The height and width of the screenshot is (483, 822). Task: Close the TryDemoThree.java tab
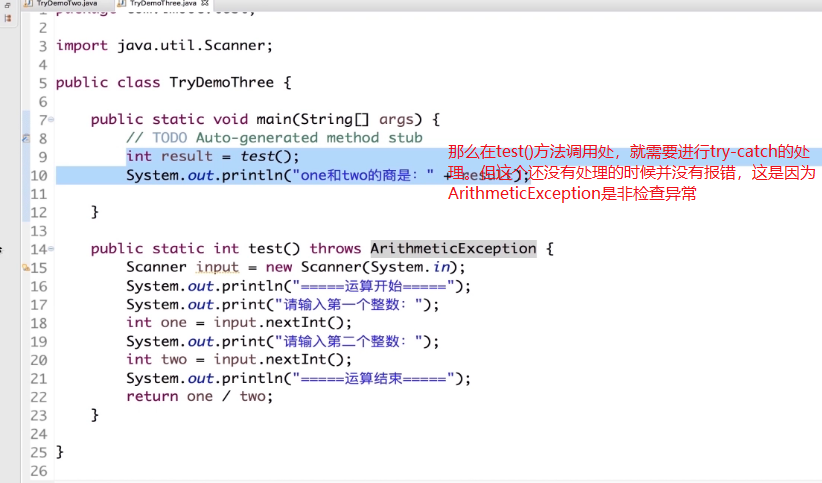205,3
